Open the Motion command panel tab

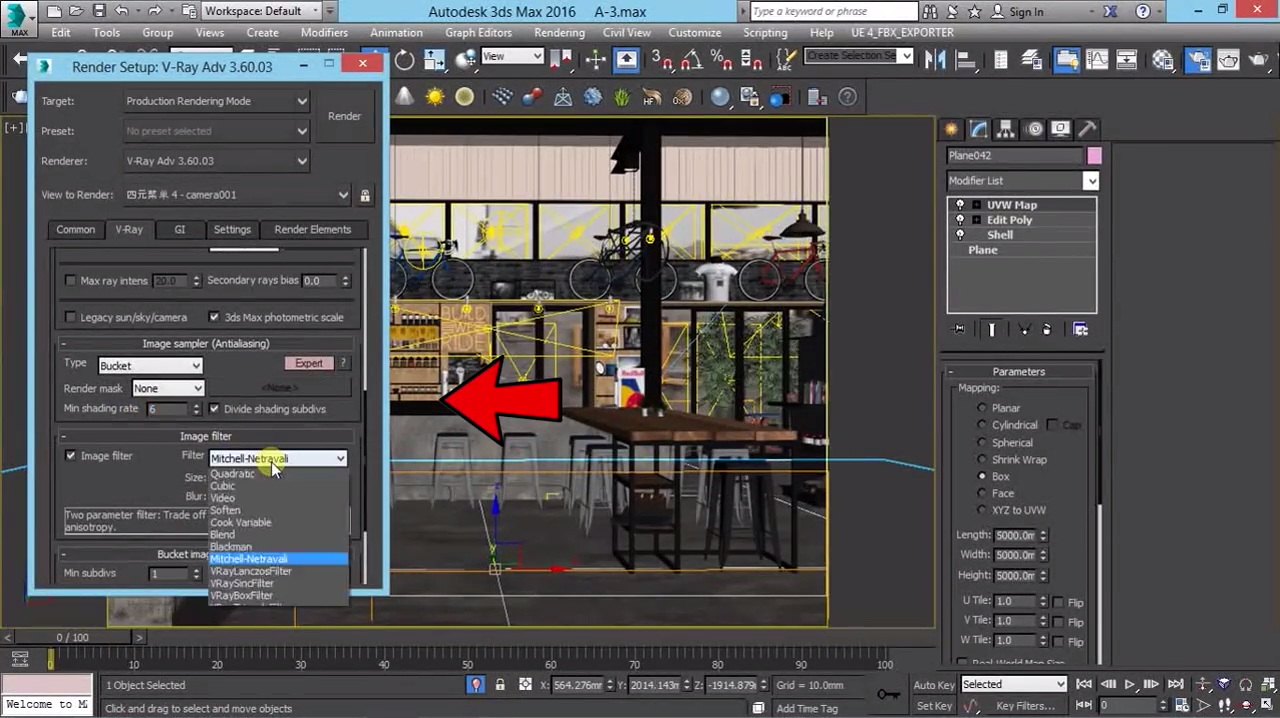[x=1034, y=129]
